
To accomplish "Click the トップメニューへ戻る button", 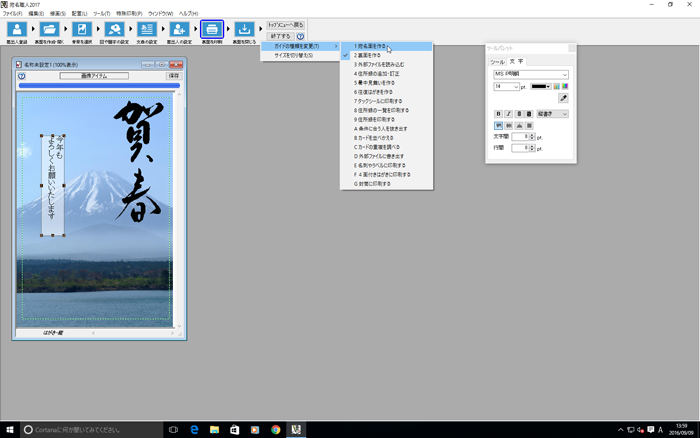I will tap(286, 24).
